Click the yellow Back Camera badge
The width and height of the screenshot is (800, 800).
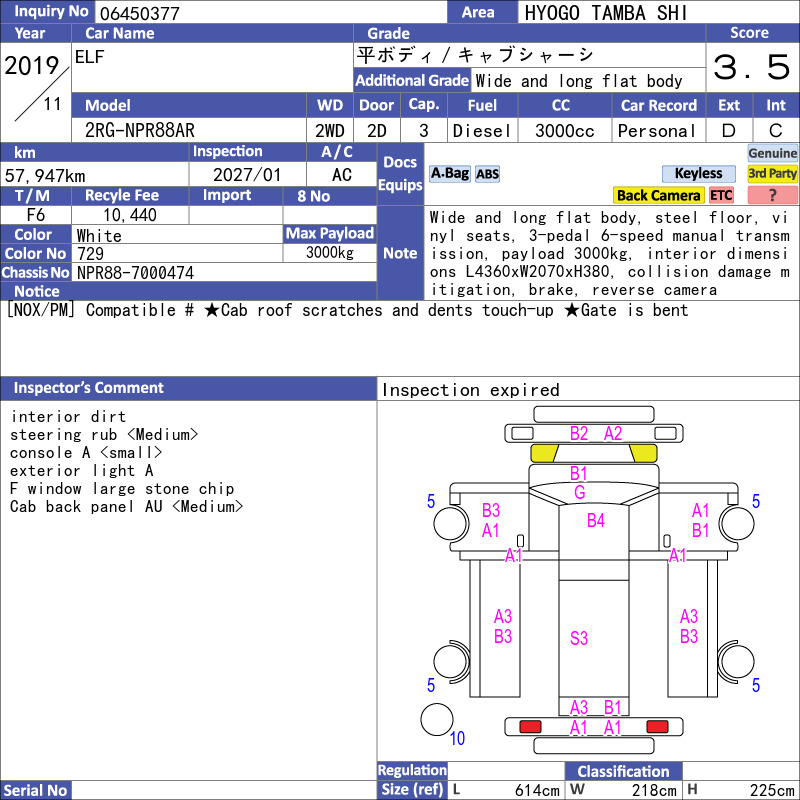[658, 195]
